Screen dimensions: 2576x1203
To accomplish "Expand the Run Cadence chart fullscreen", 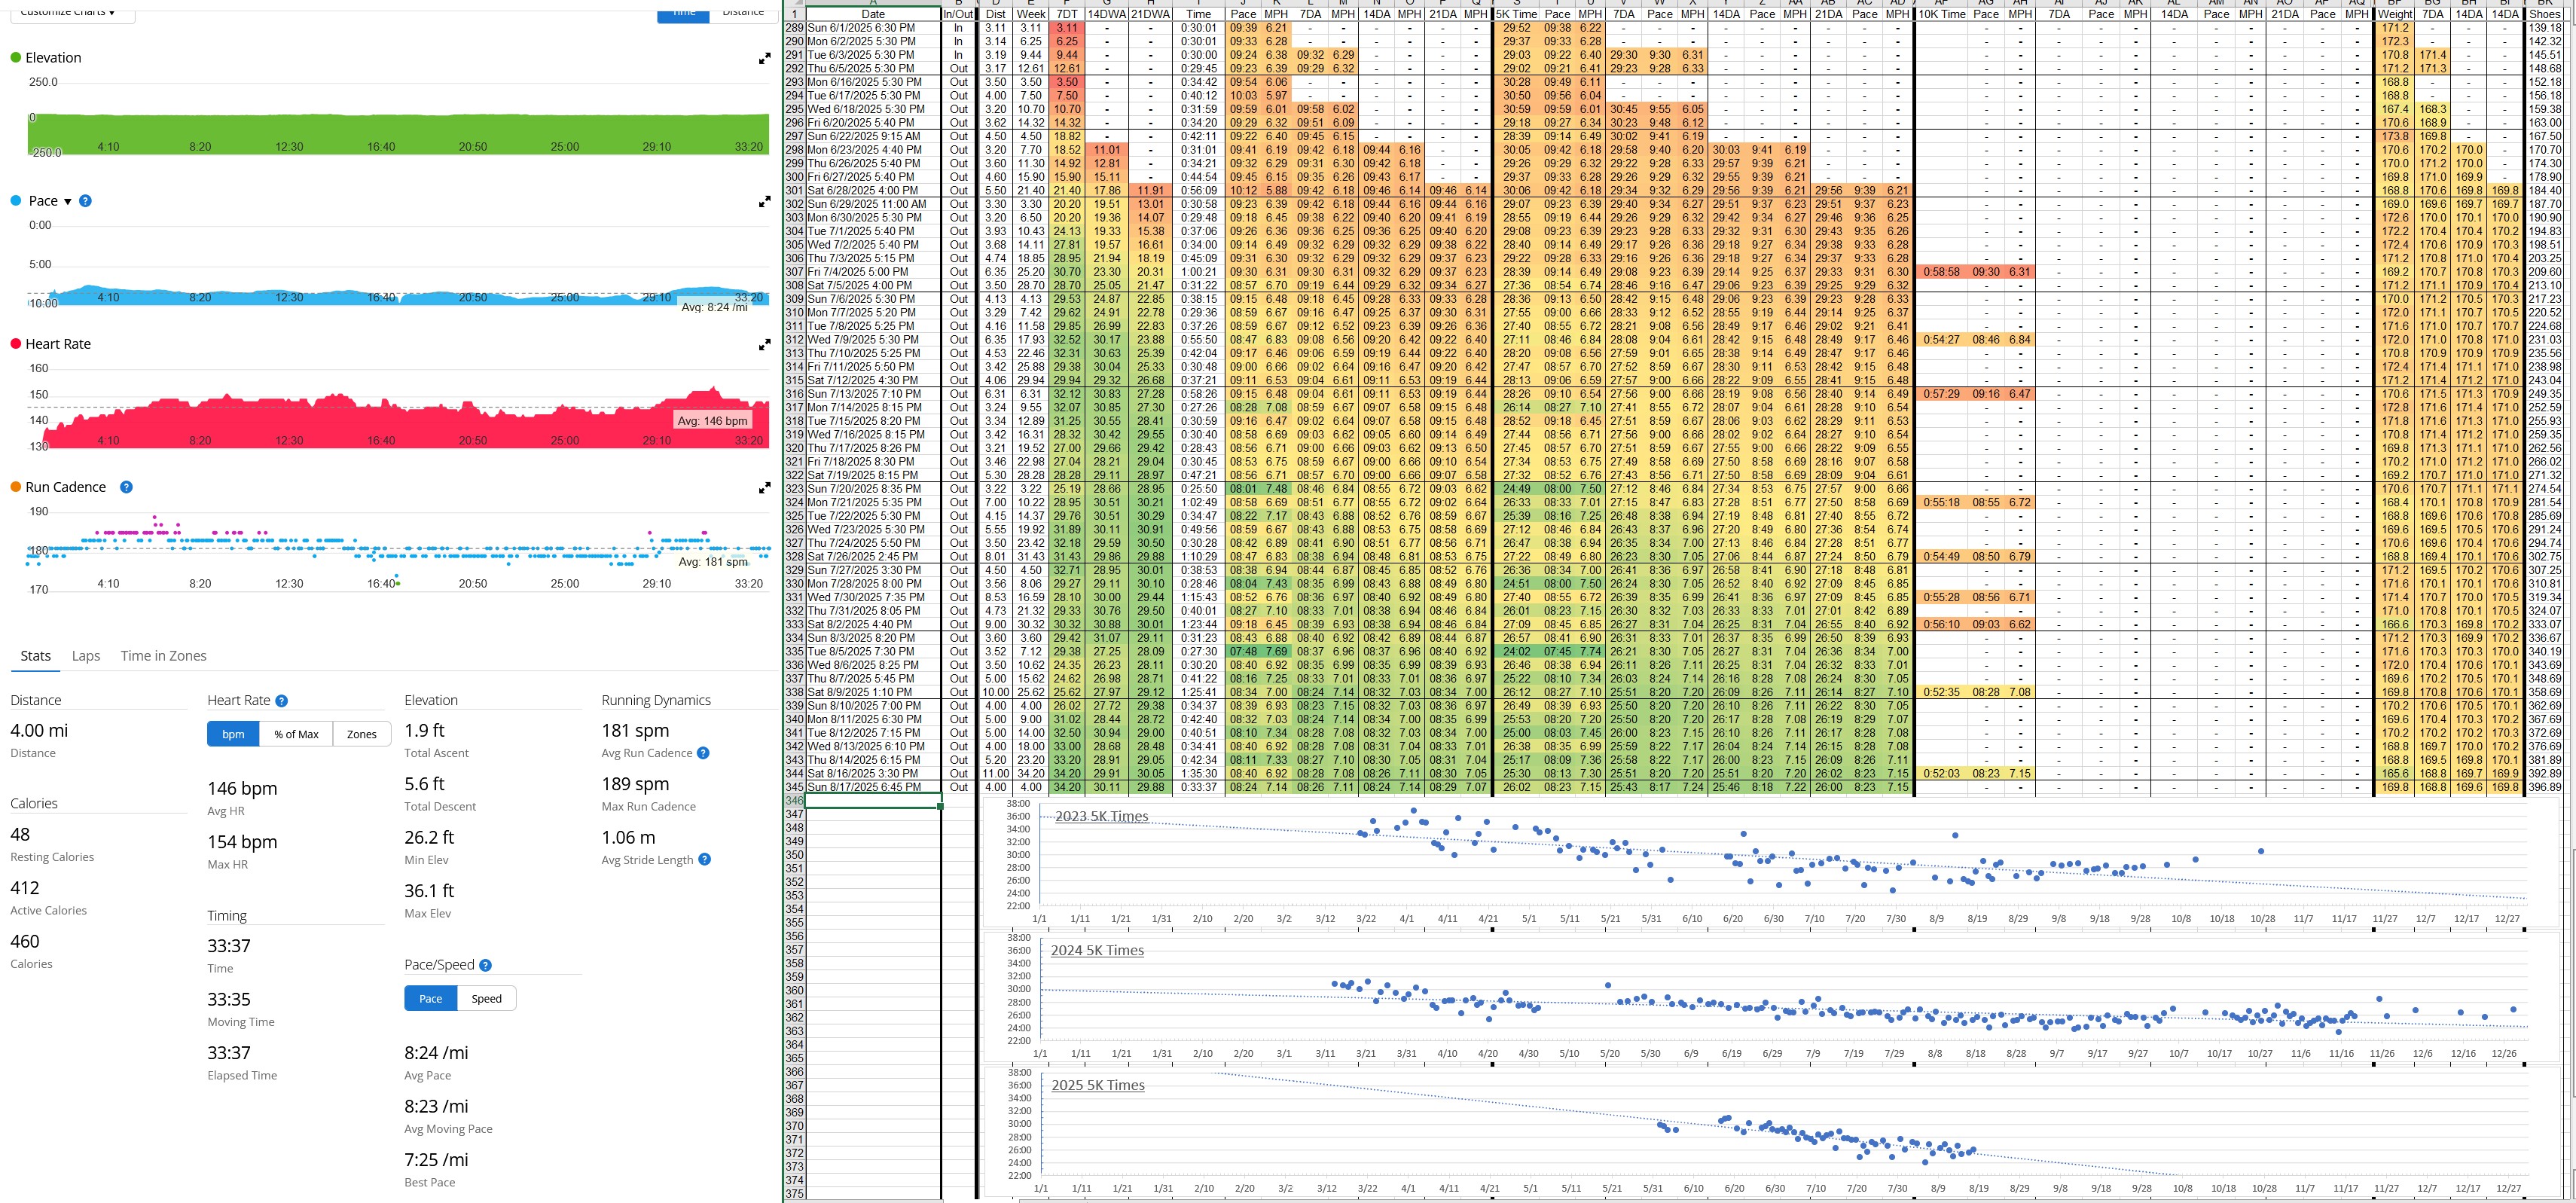I will pyautogui.click(x=764, y=488).
